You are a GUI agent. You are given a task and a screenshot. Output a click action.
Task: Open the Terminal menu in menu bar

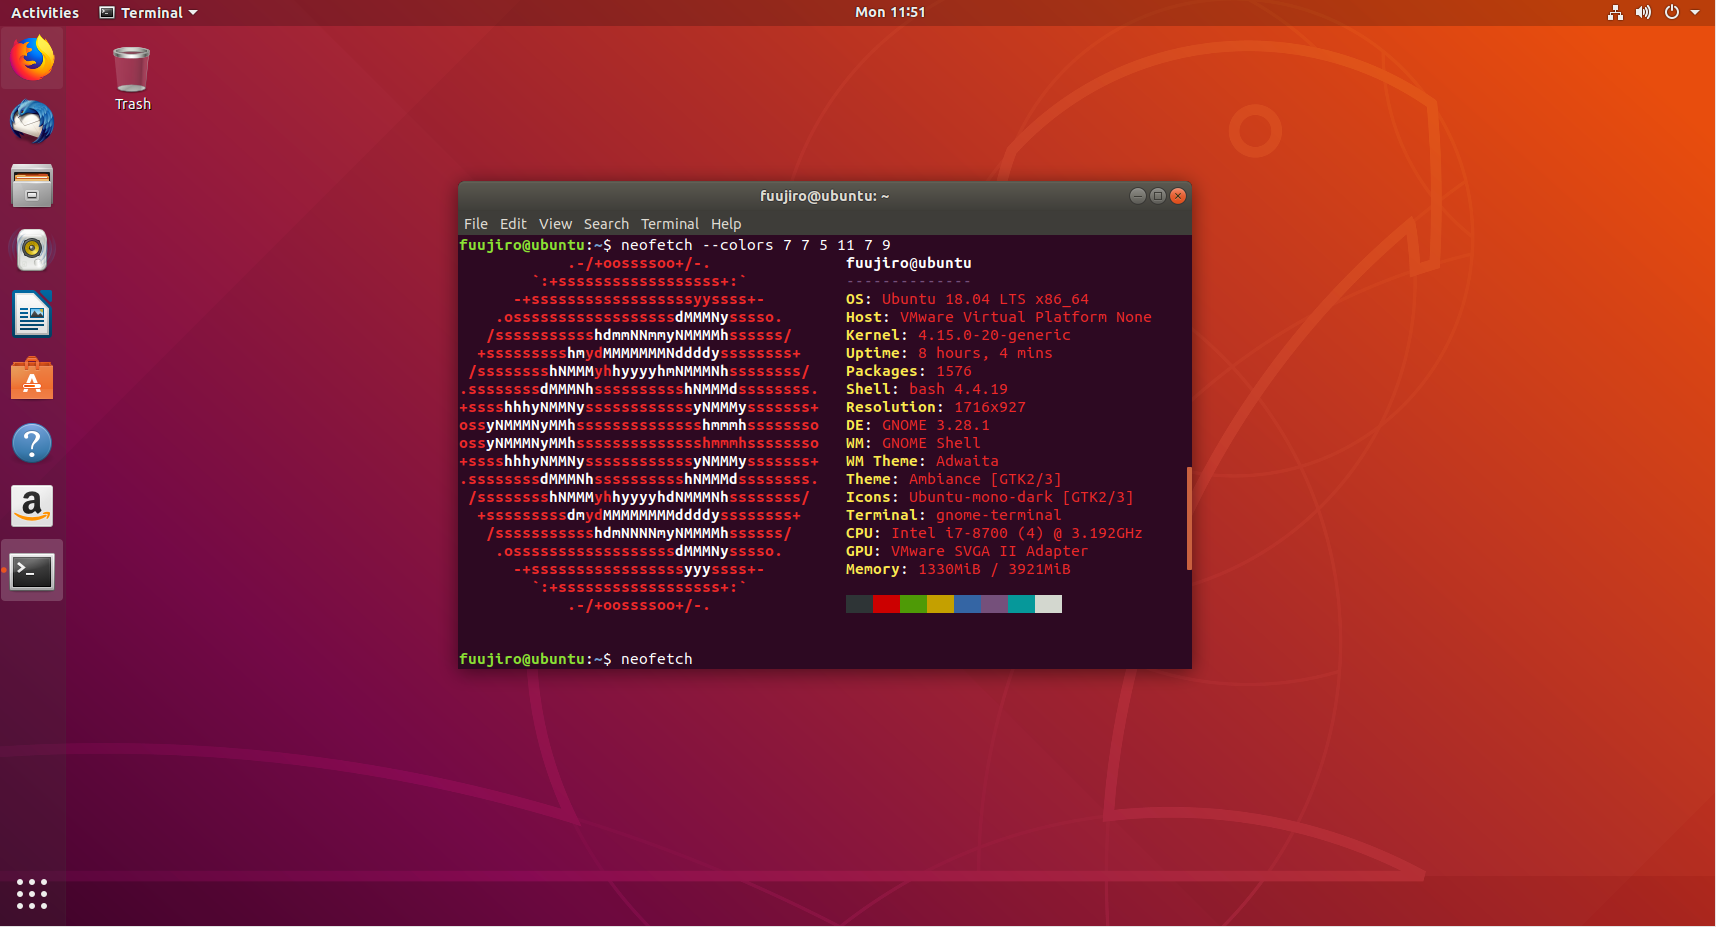point(670,224)
